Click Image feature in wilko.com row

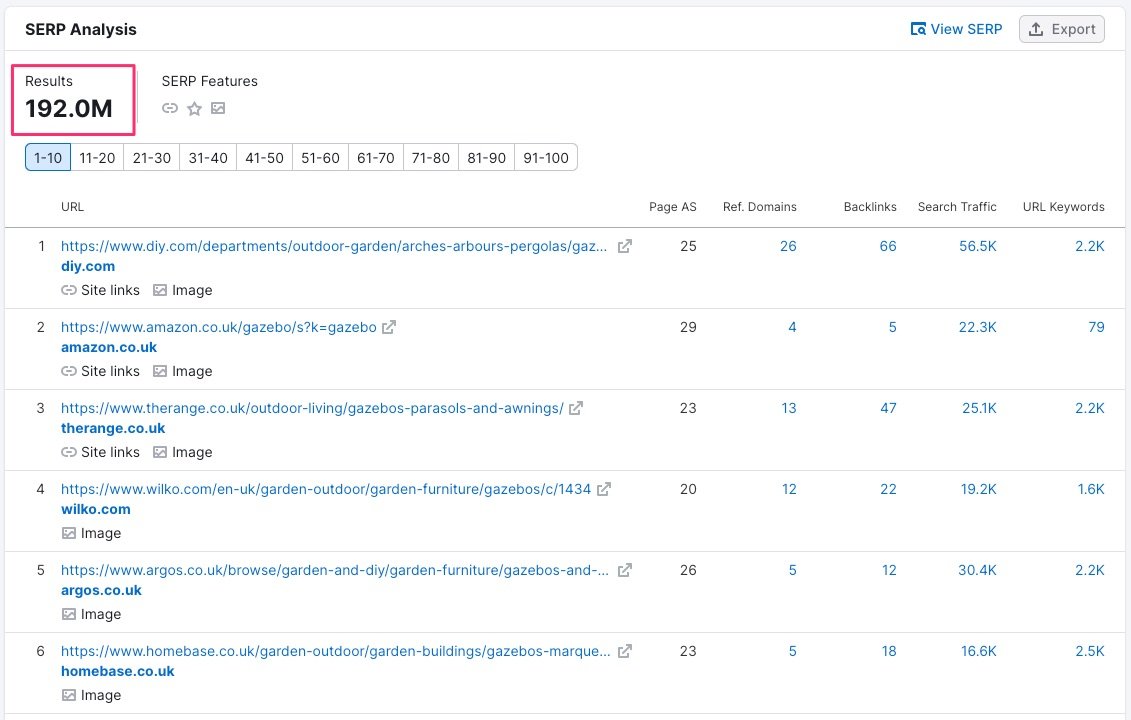point(92,533)
